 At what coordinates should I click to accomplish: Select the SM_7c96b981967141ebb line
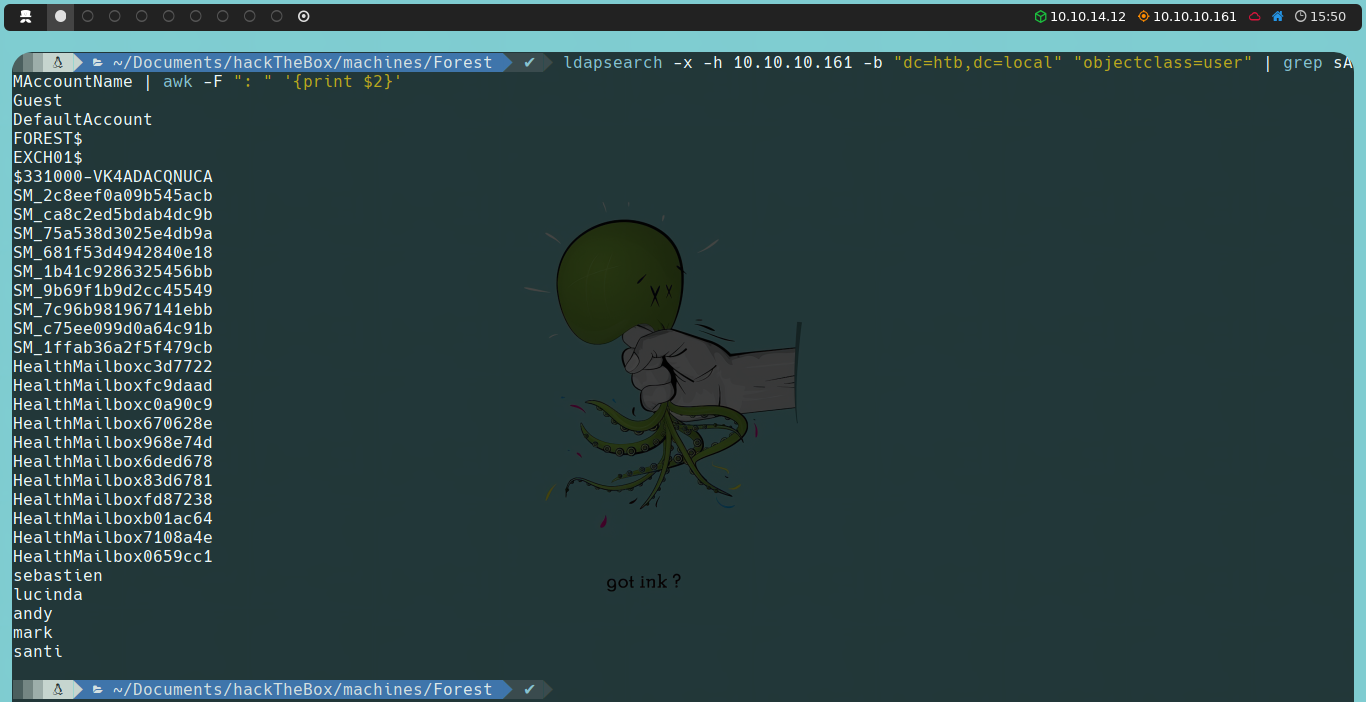tap(113, 309)
